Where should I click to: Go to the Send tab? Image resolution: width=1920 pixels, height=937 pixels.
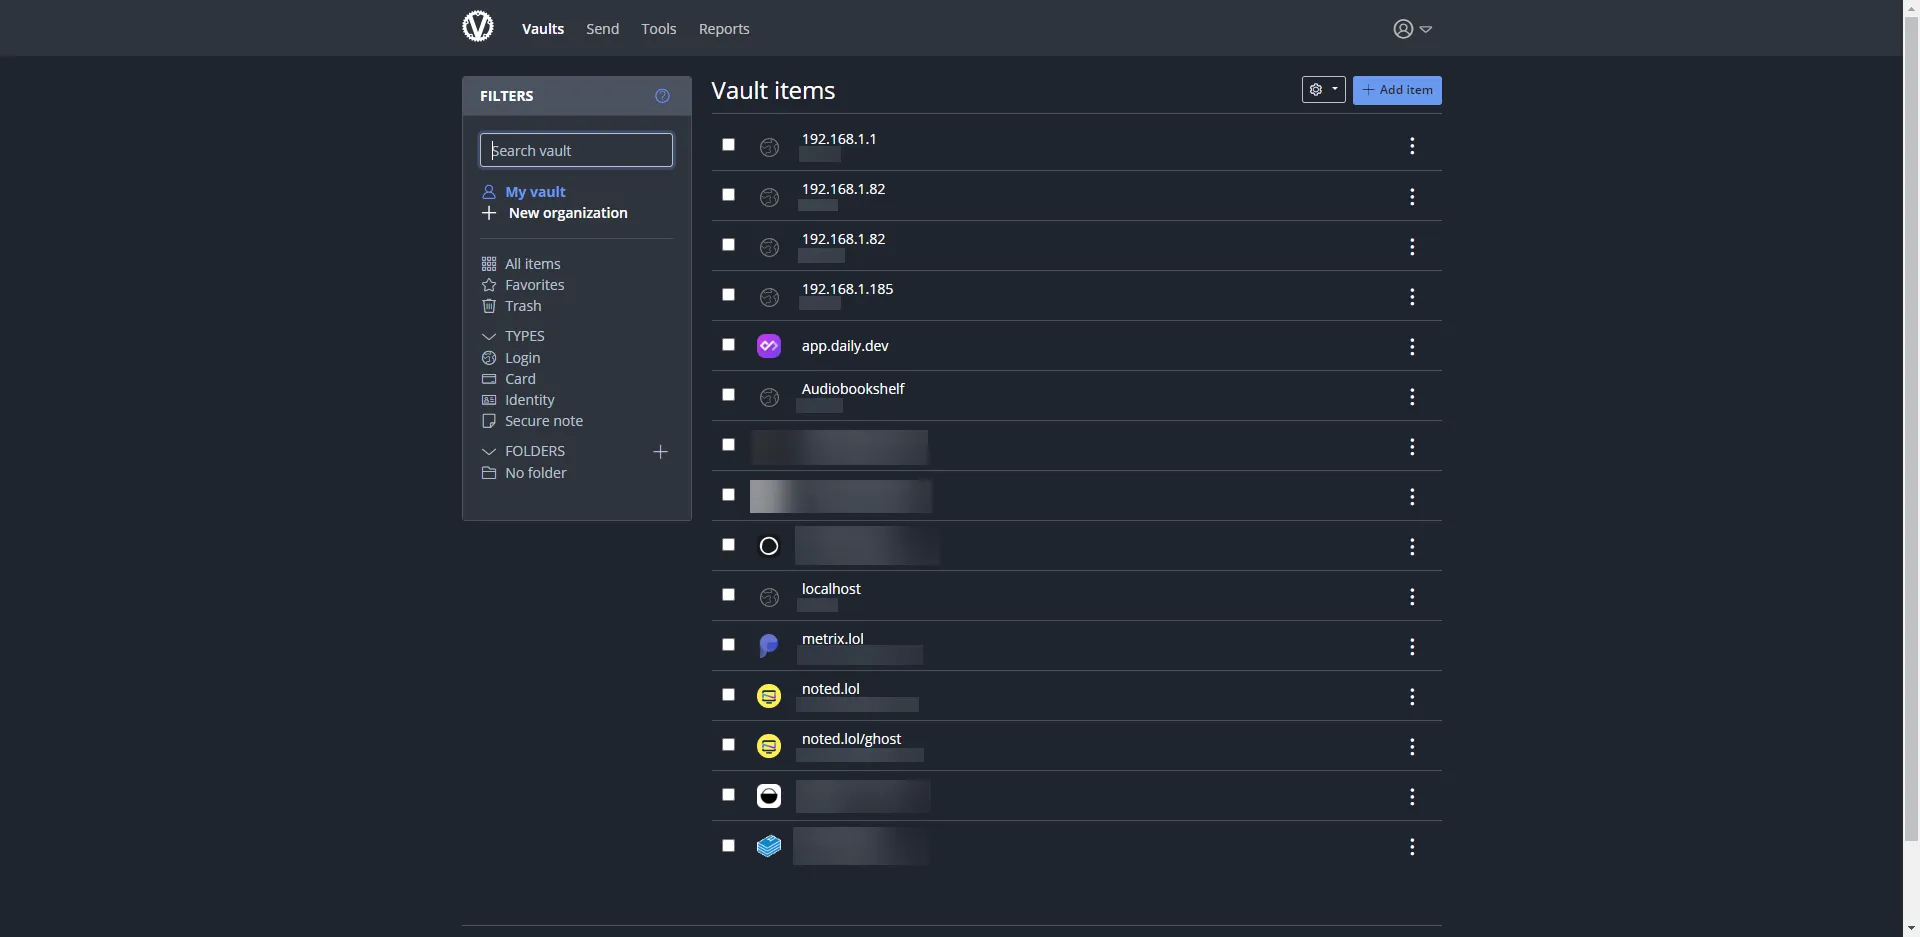pos(602,29)
